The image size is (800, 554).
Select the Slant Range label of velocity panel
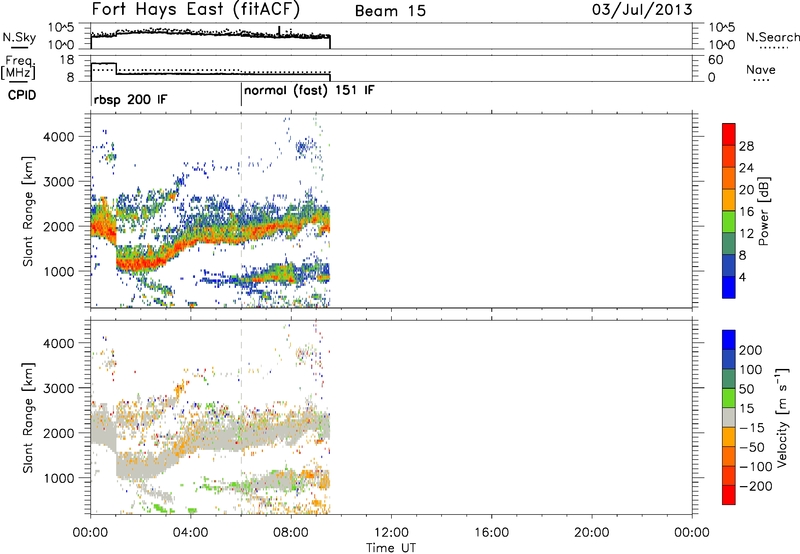[x=28, y=418]
